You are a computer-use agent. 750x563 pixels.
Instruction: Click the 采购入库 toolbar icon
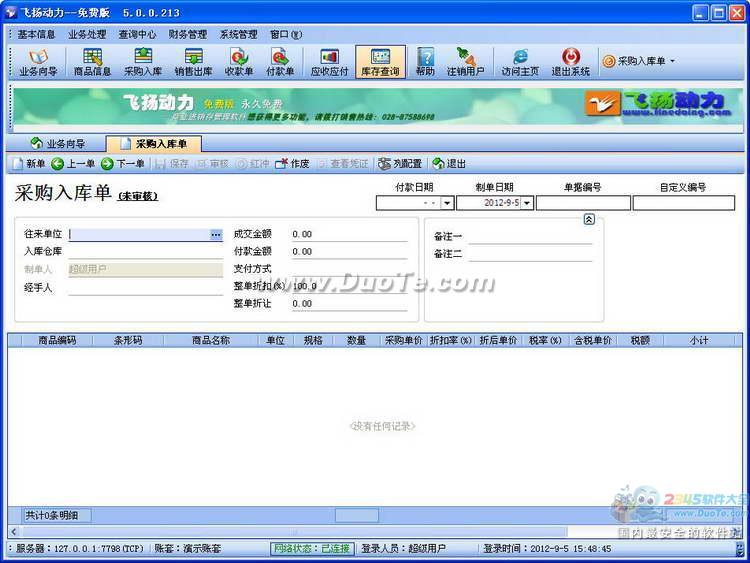(143, 62)
